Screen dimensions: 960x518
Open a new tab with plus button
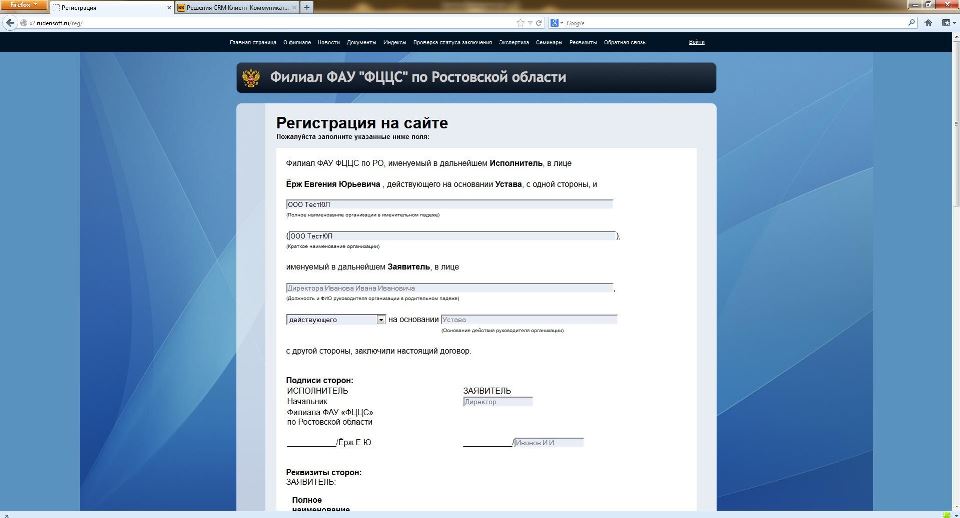307,7
